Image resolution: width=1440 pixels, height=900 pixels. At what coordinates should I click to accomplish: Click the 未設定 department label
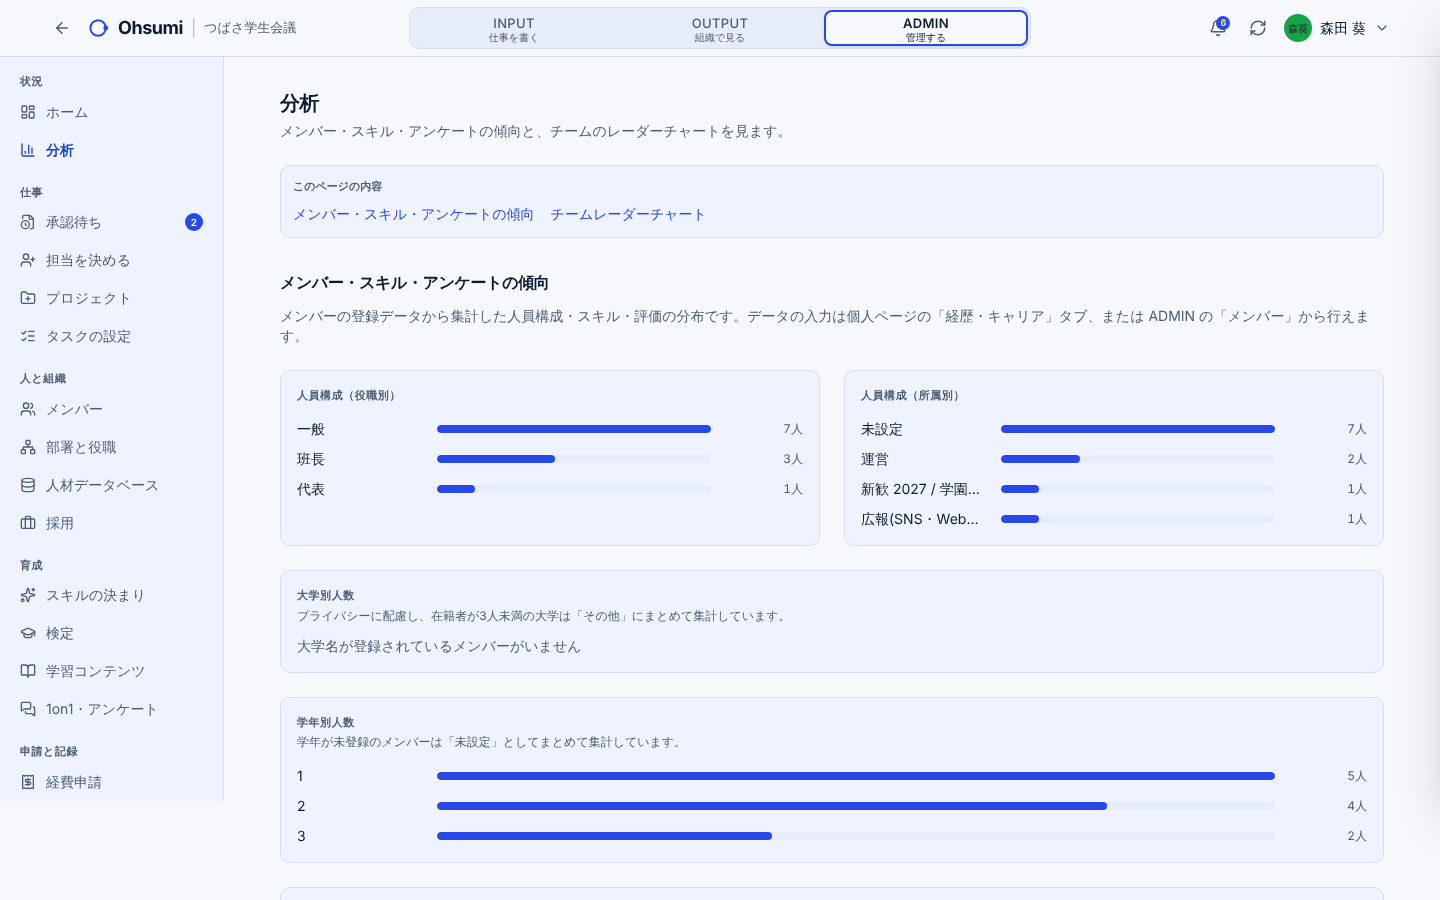[x=882, y=429]
